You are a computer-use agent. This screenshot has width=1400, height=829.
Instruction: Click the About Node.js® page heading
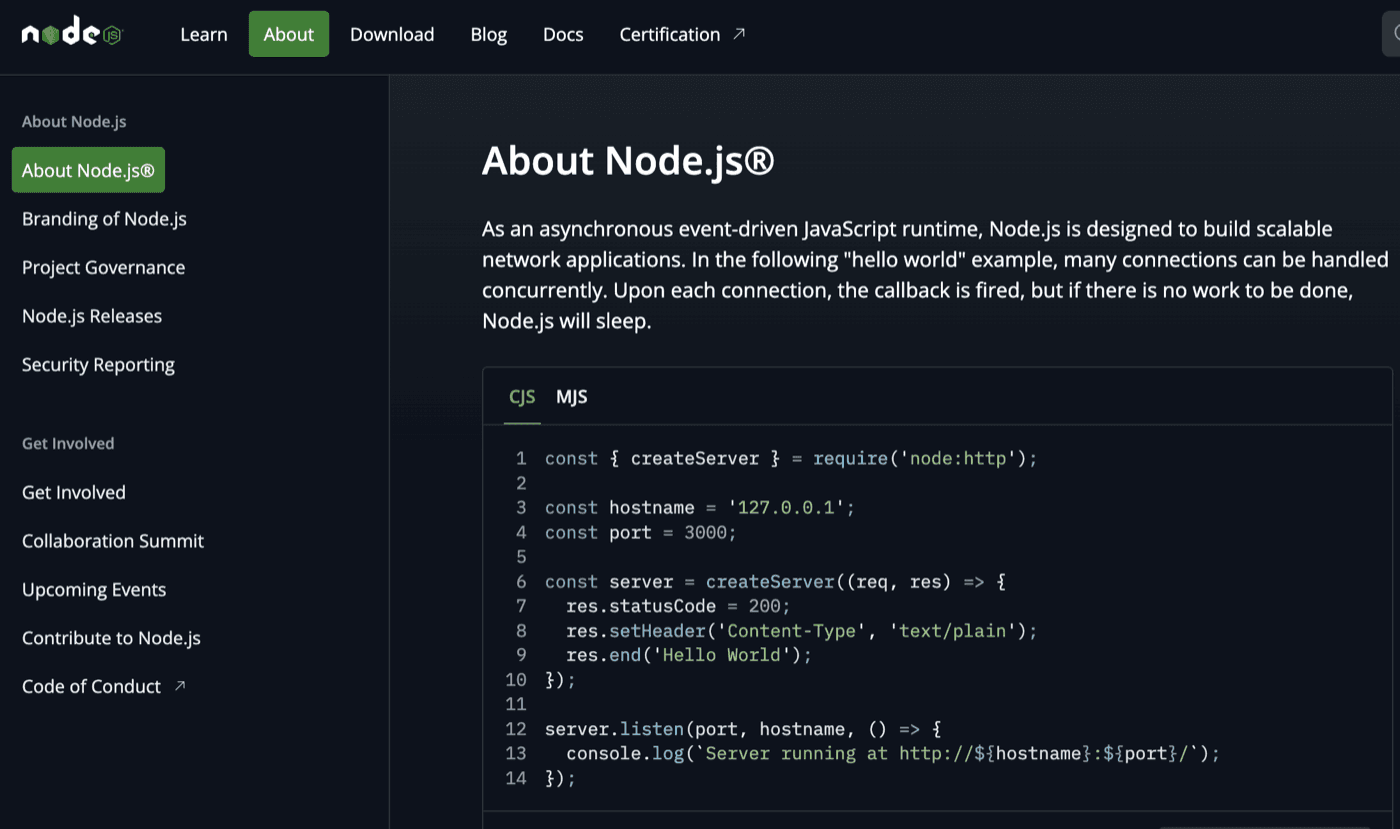(x=628, y=161)
